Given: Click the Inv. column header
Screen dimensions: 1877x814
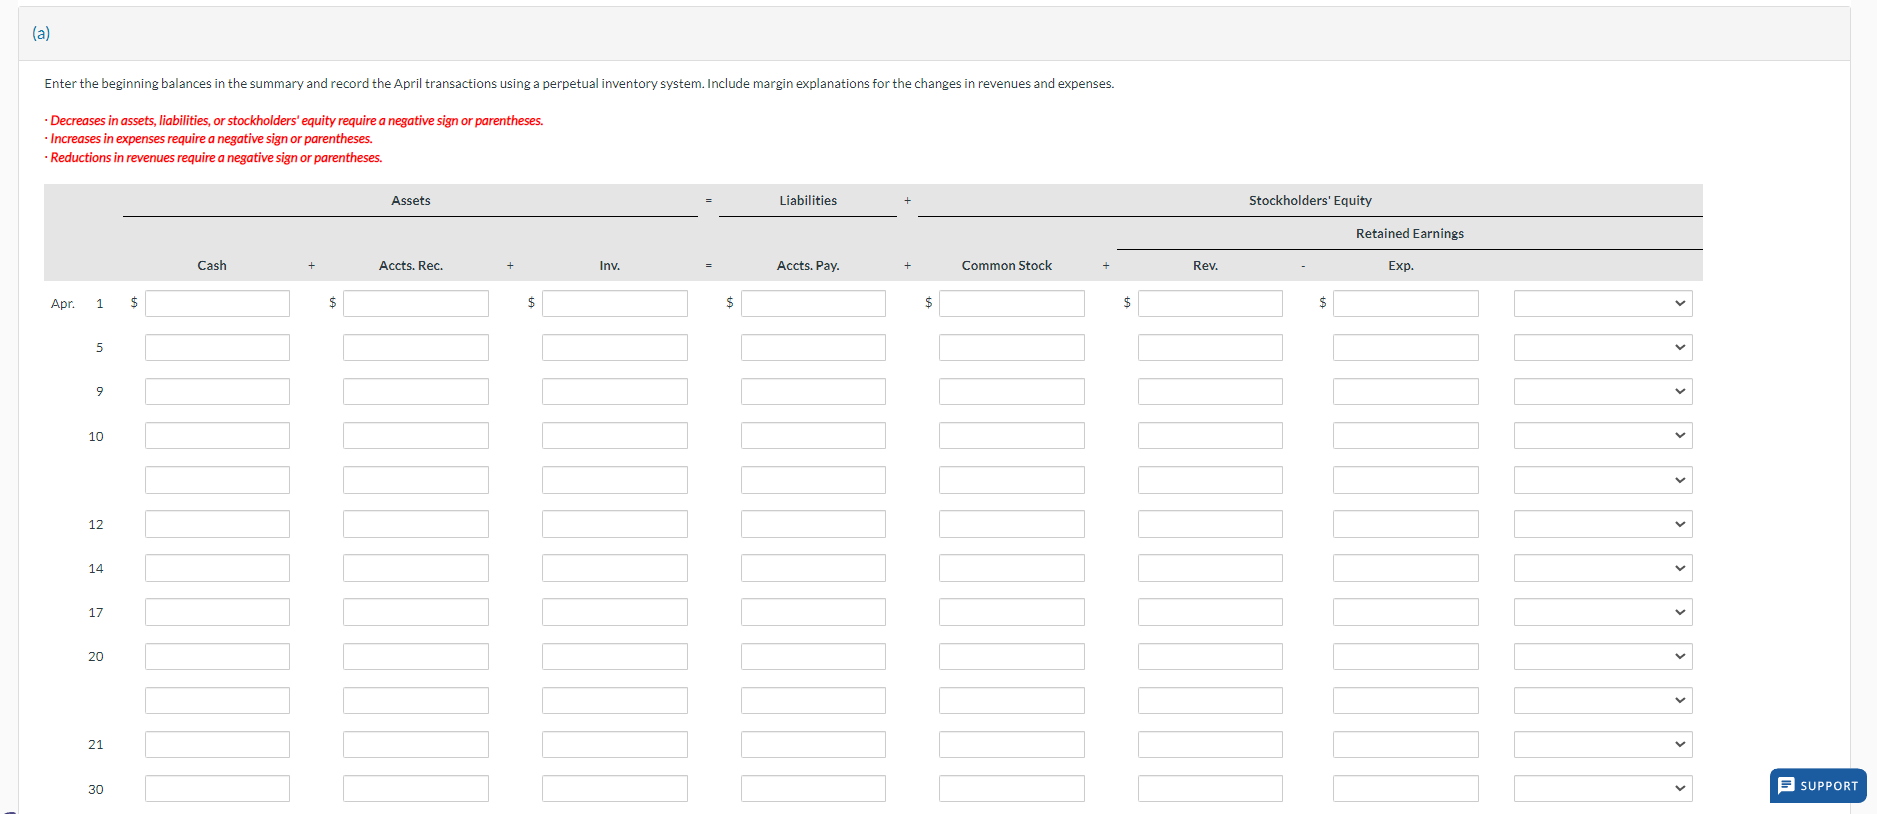Looking at the screenshot, I should (x=610, y=265).
